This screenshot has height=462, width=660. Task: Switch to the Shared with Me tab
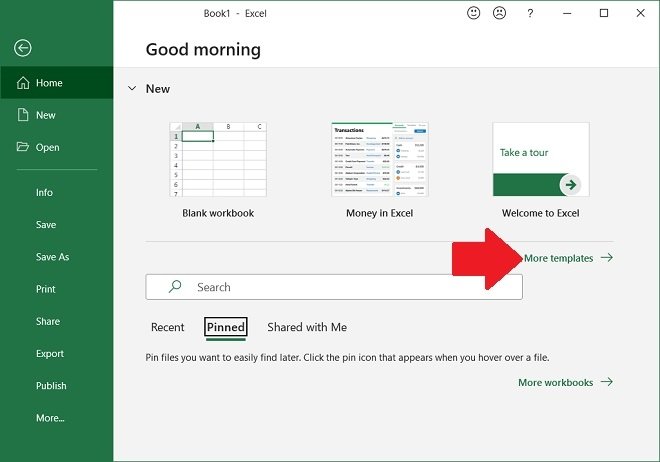307,327
